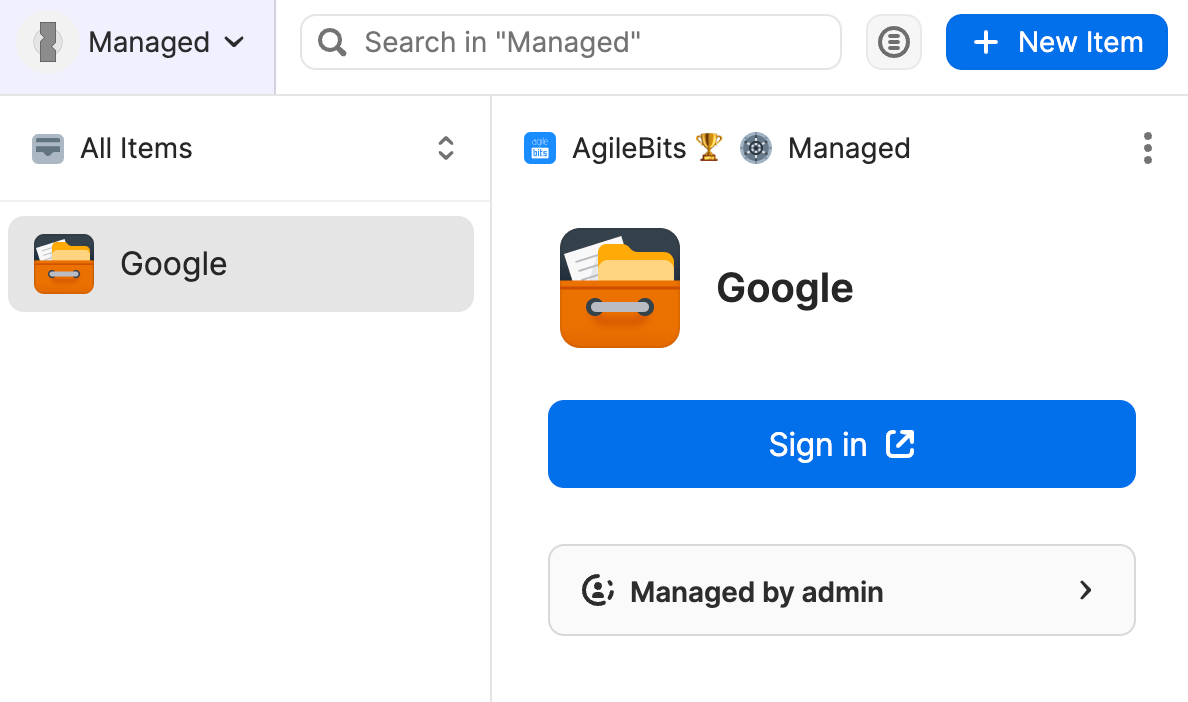Viewport: 1188px width, 702px height.
Task: Open the Managed by admin panel
Action: click(x=841, y=590)
